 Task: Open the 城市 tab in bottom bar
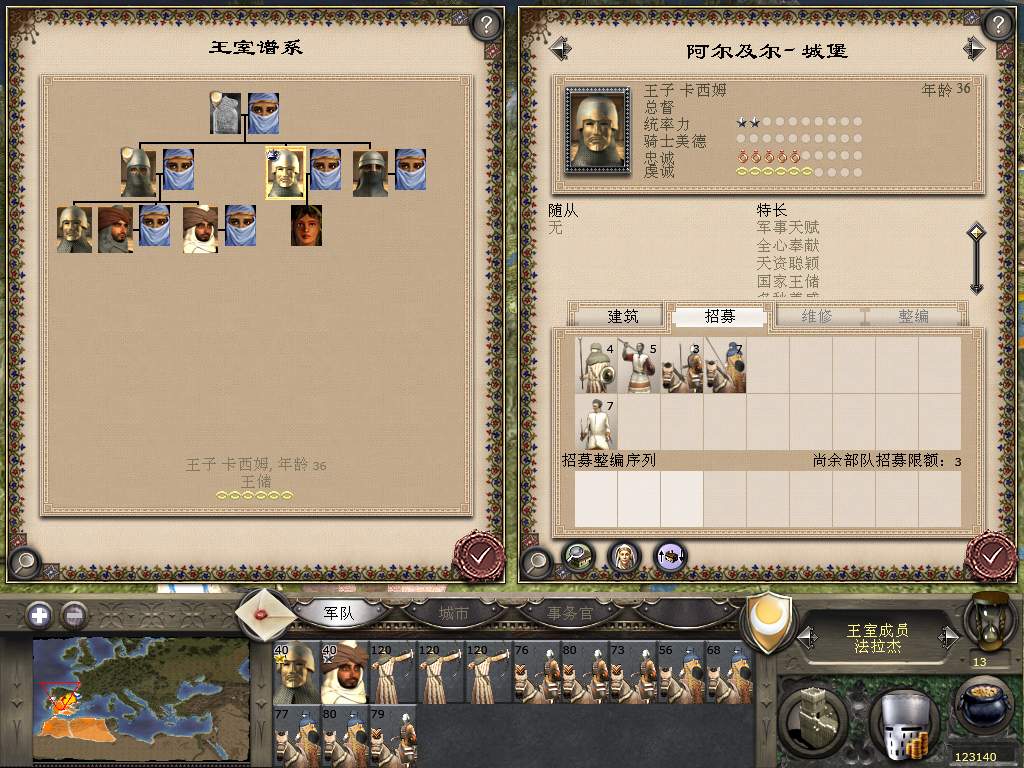pyautogui.click(x=453, y=613)
